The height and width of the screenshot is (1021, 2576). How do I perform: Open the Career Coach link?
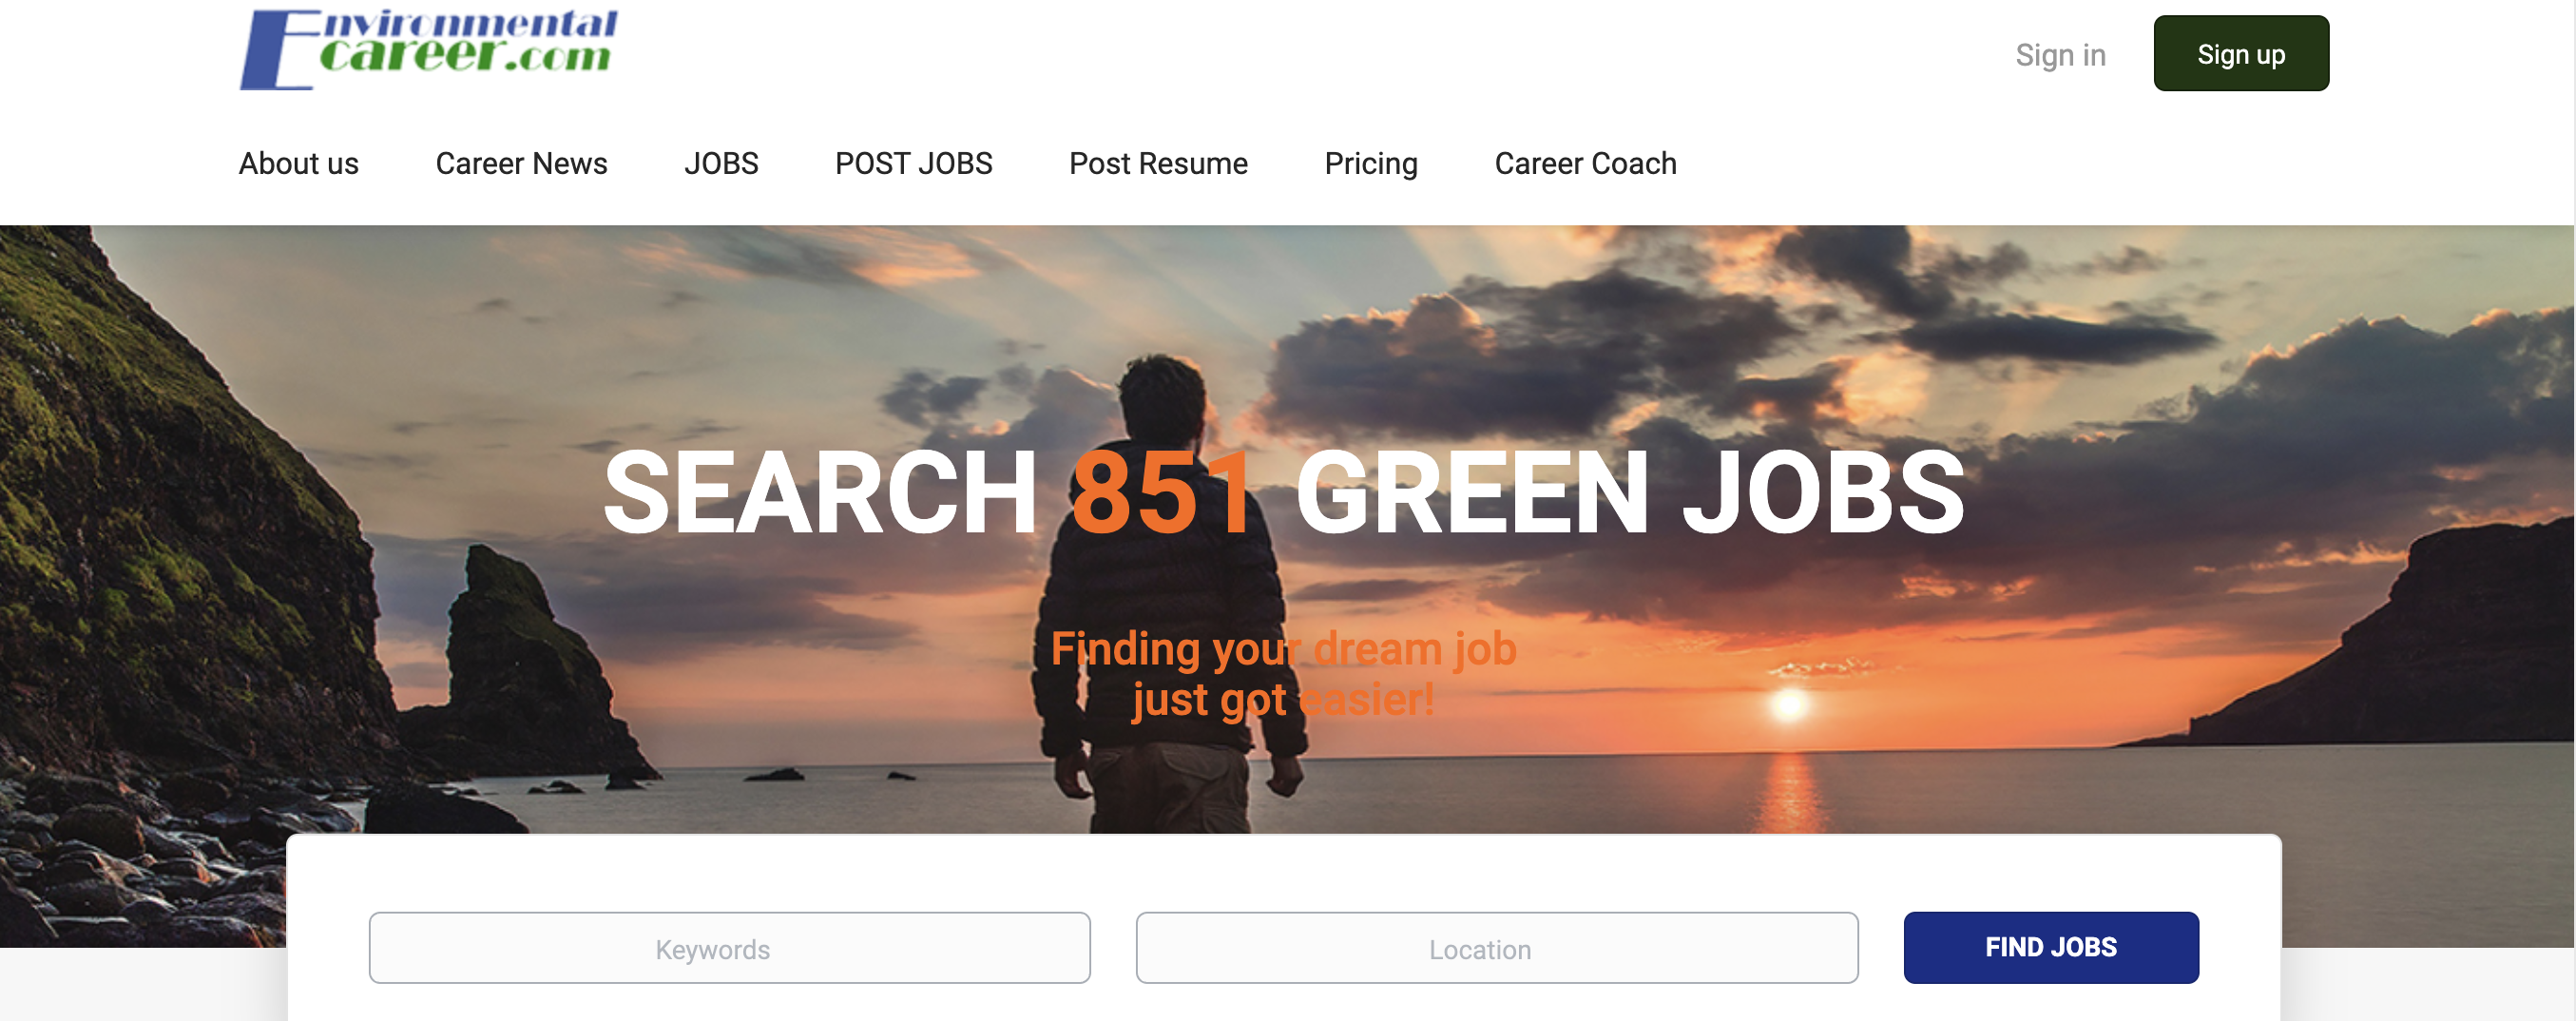(x=1585, y=163)
